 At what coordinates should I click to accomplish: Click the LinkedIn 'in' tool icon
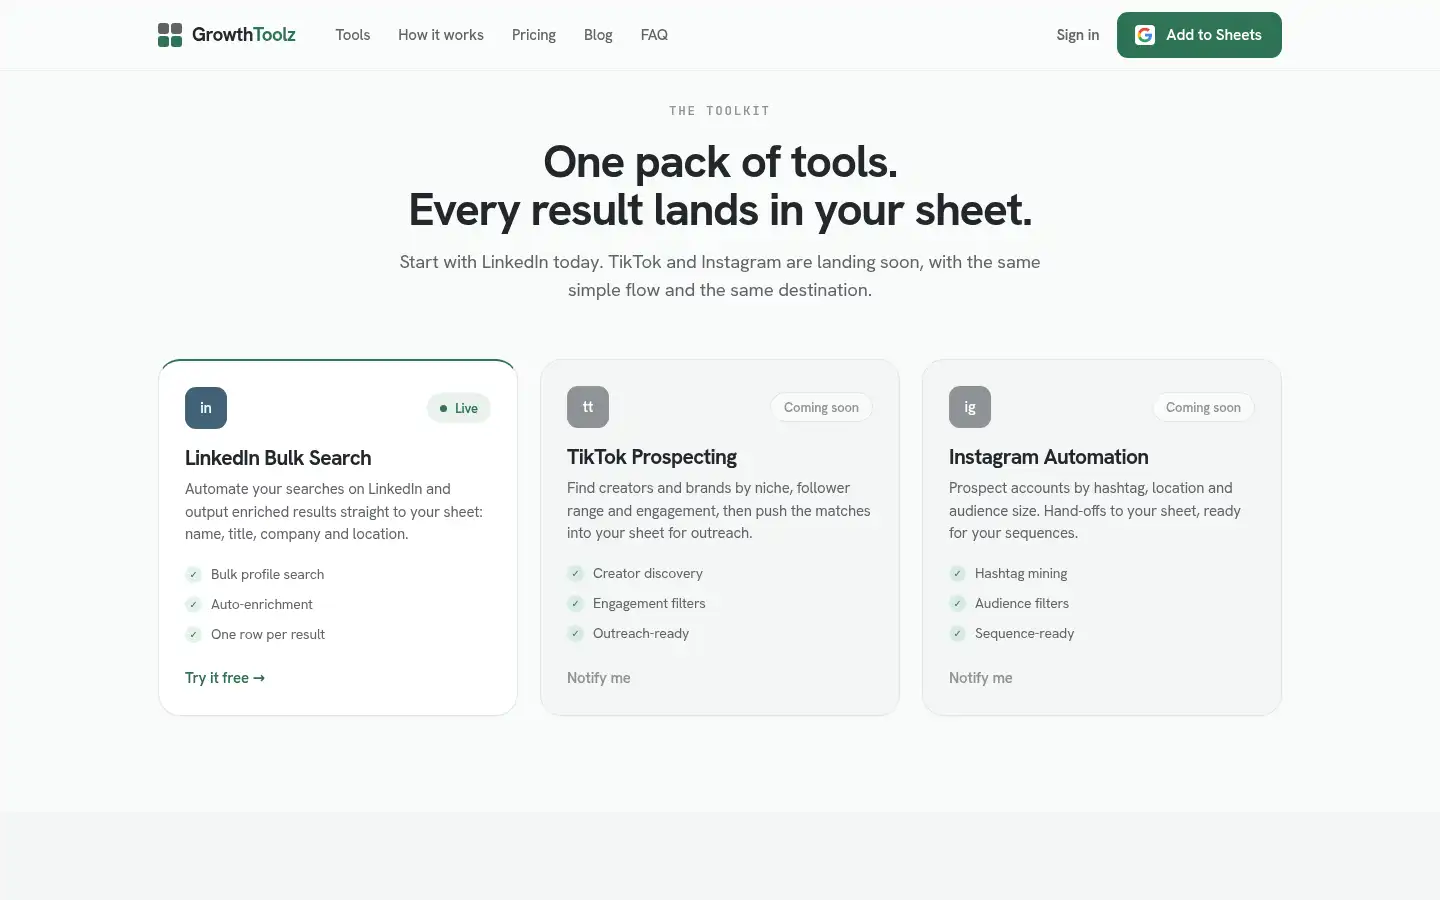pyautogui.click(x=206, y=408)
